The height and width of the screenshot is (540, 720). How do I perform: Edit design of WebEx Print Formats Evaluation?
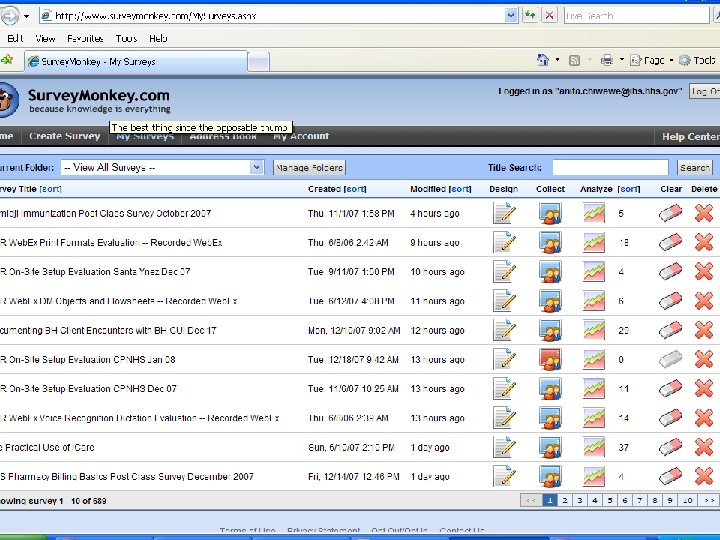(504, 242)
